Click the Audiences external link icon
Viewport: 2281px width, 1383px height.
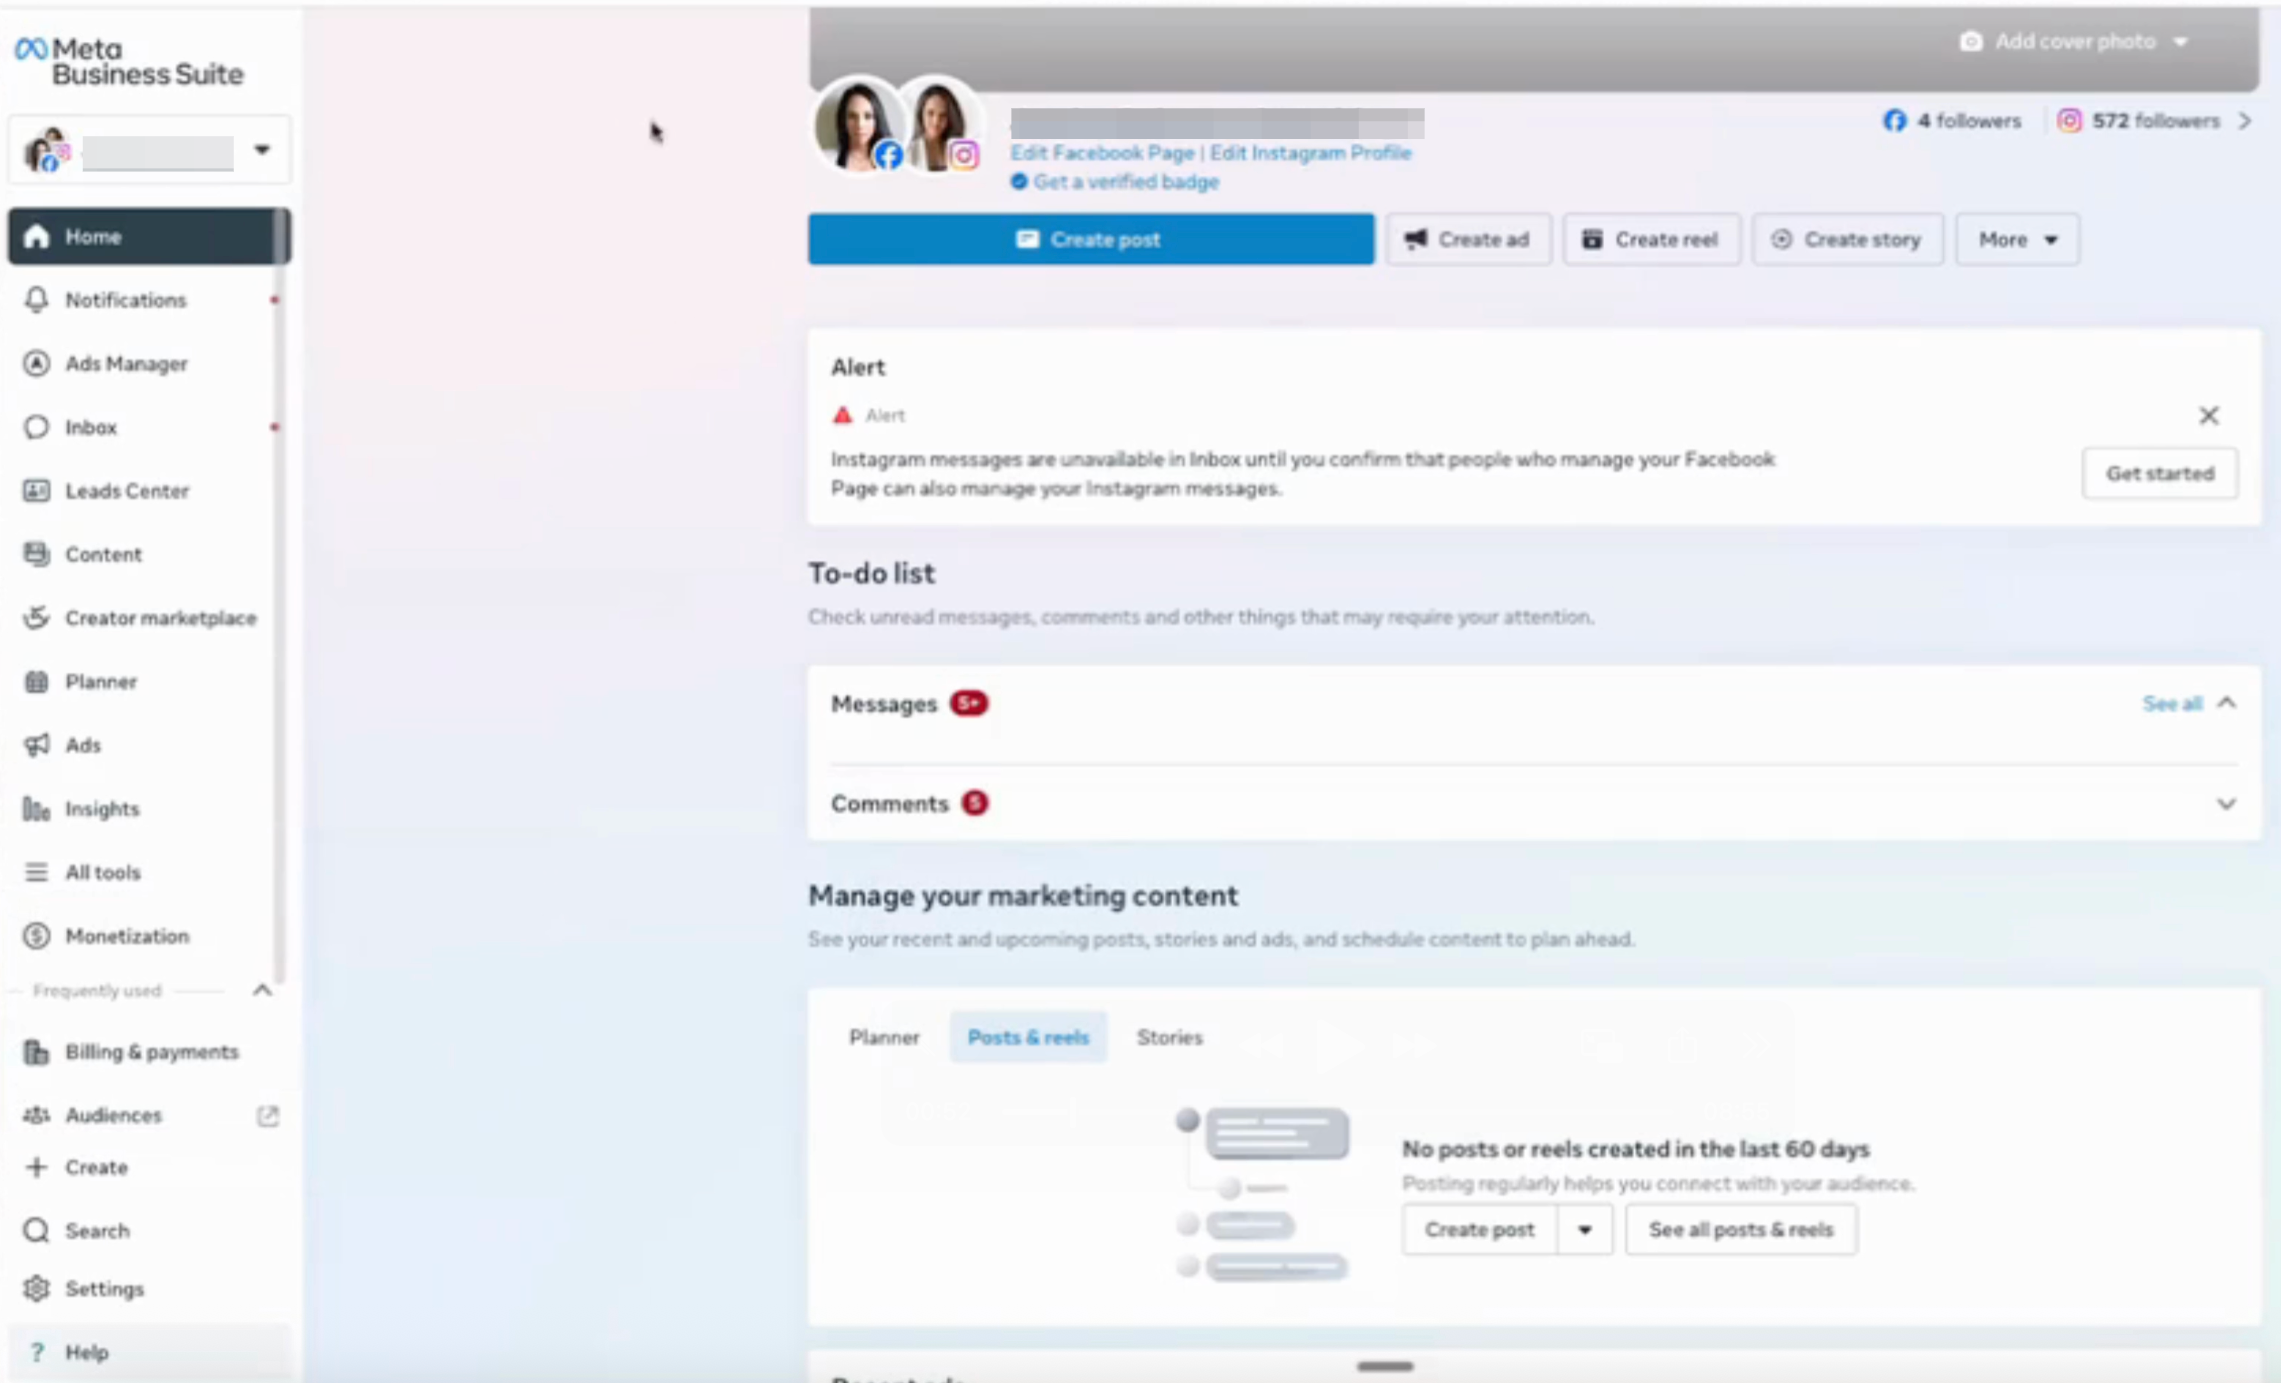[267, 1115]
